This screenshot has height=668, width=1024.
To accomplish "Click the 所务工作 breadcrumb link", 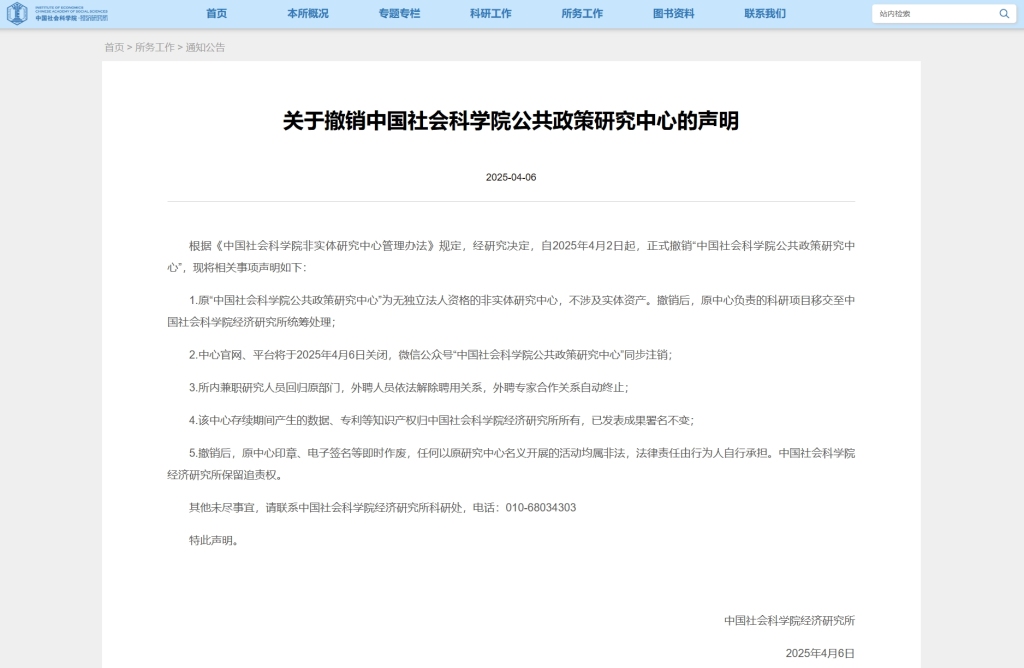I will tap(155, 47).
